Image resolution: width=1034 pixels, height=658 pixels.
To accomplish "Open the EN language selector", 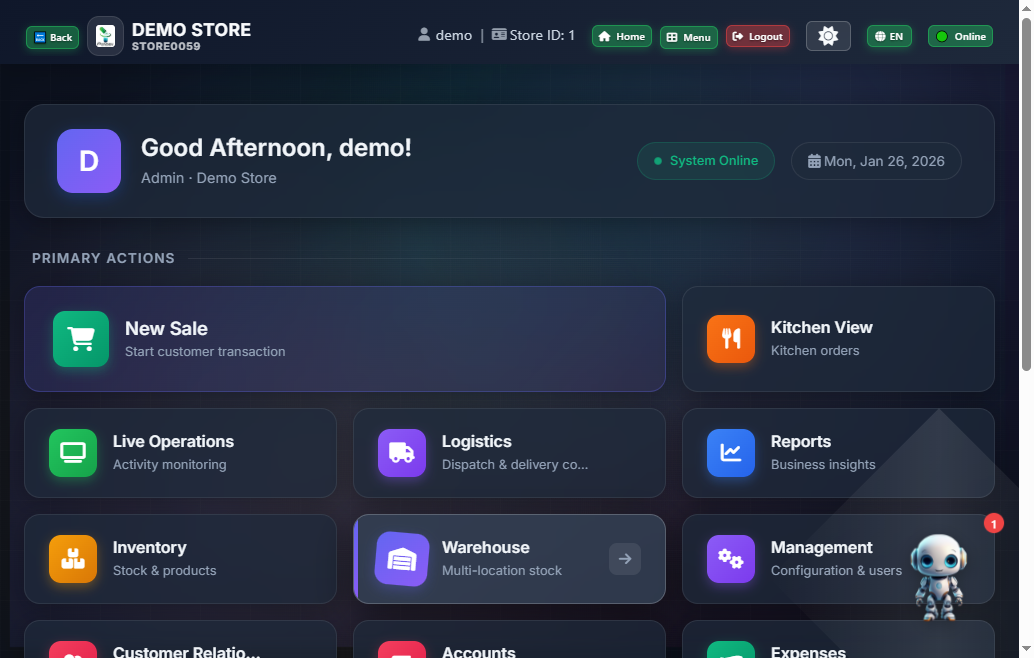I will pos(889,36).
